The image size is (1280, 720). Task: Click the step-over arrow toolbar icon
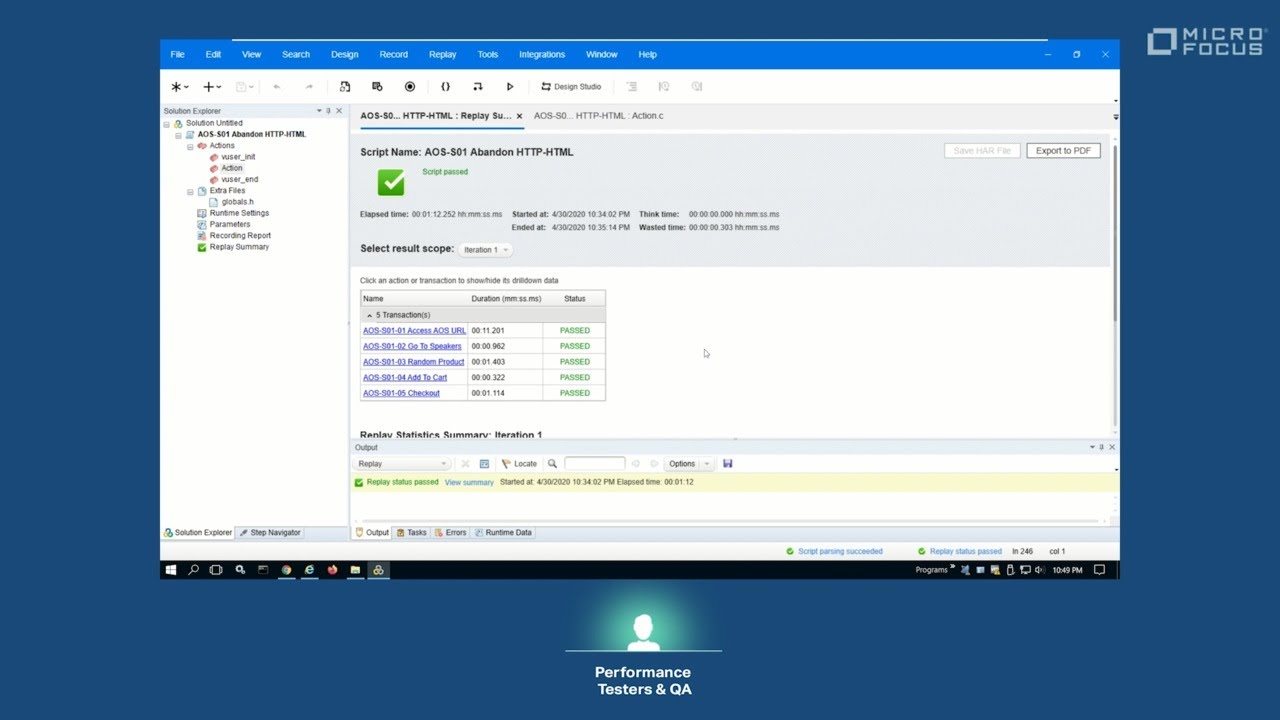(477, 87)
